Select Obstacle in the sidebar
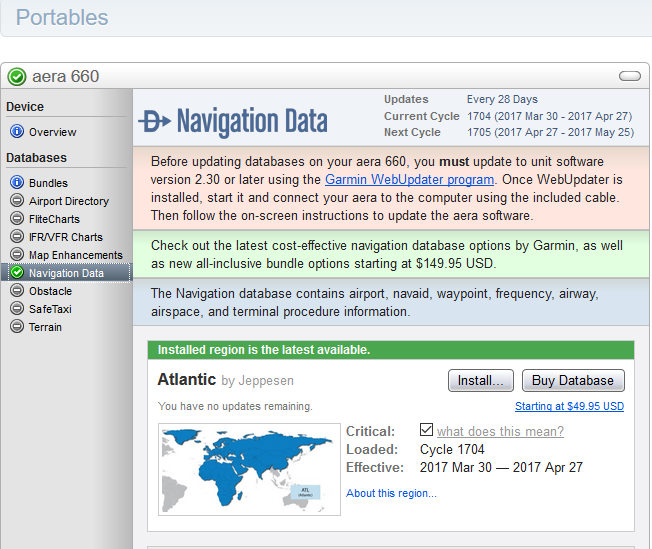 (50, 291)
